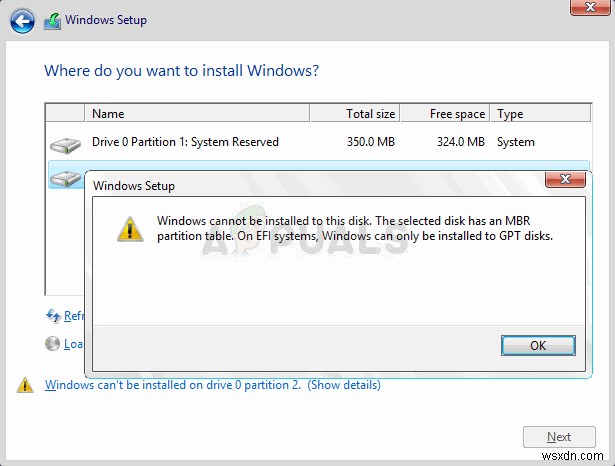This screenshot has height=466, width=615.
Task: Click the drive icon in the highlighted row
Action: [x=66, y=178]
